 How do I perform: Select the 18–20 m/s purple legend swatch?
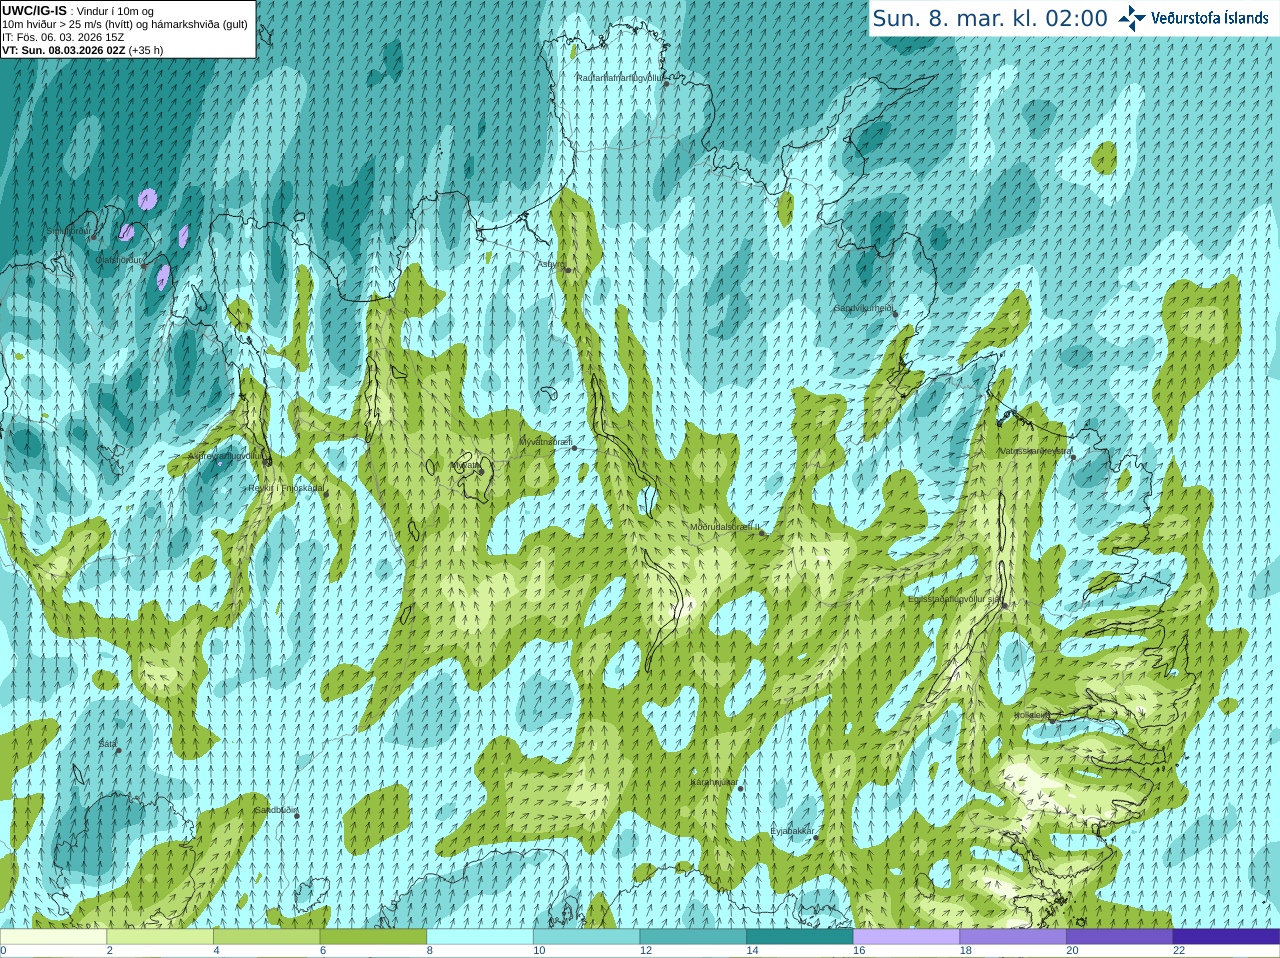coord(1013,937)
